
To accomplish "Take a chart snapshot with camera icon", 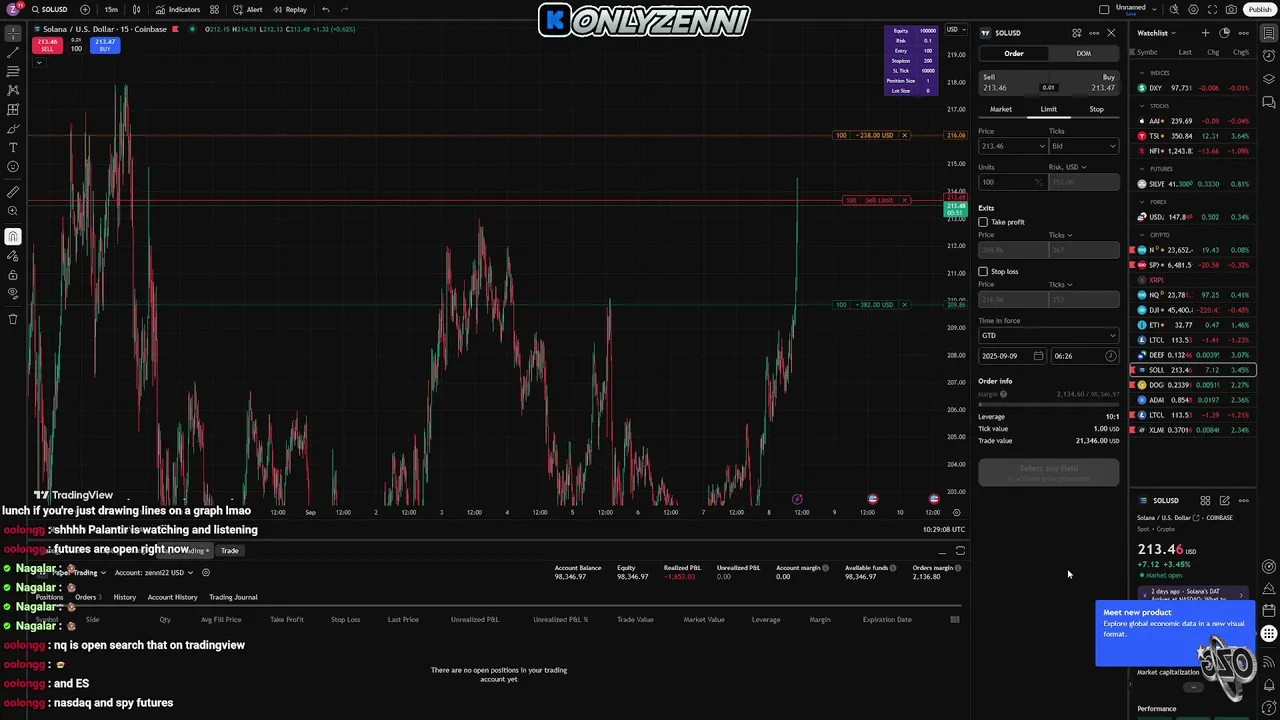I will click(1231, 9).
